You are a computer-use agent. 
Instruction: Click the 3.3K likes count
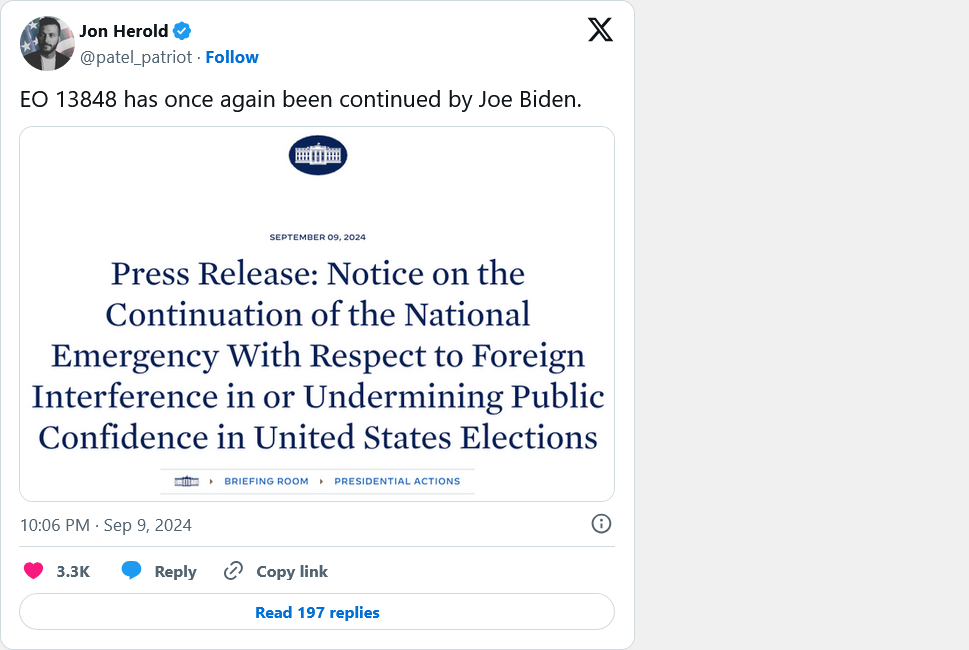74,571
